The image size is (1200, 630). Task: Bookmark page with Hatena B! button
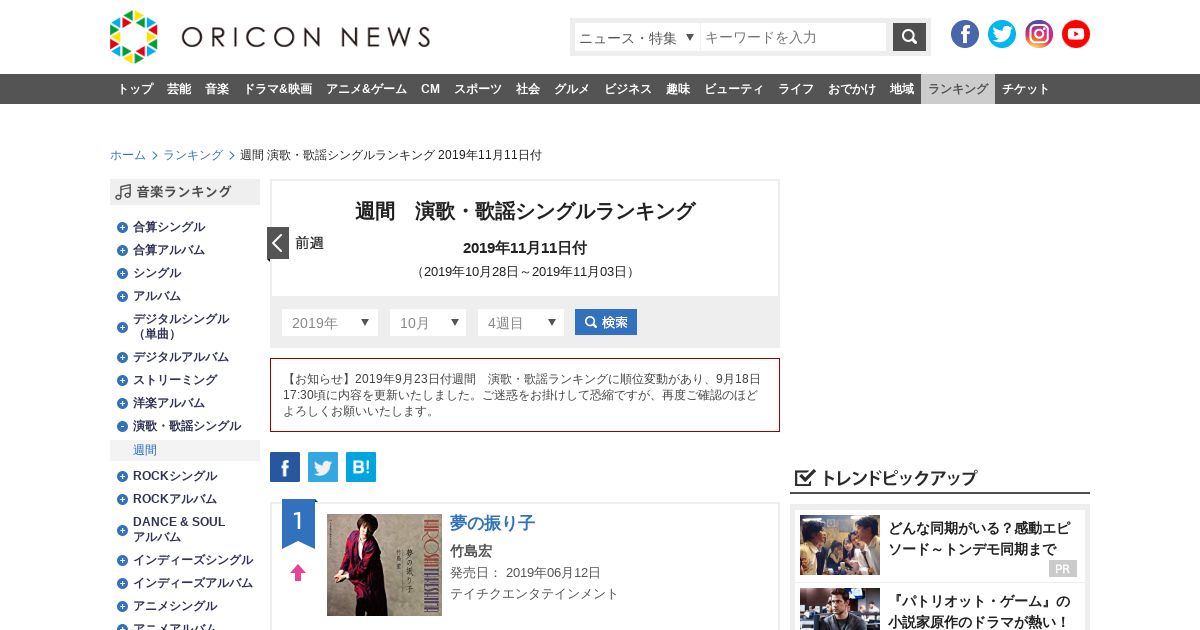click(361, 467)
